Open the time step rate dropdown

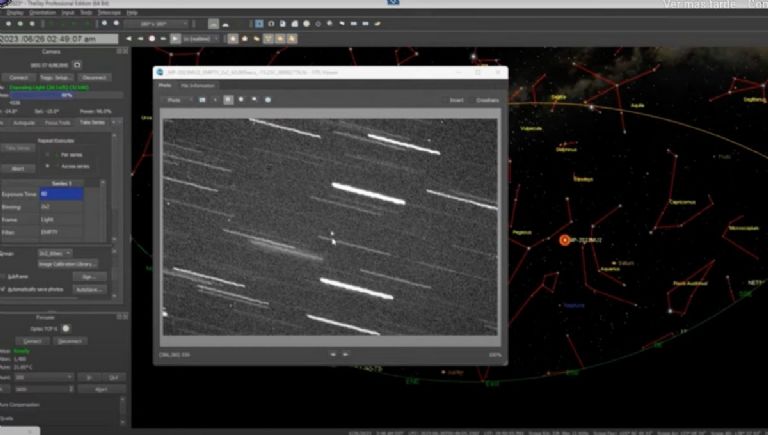[198, 38]
